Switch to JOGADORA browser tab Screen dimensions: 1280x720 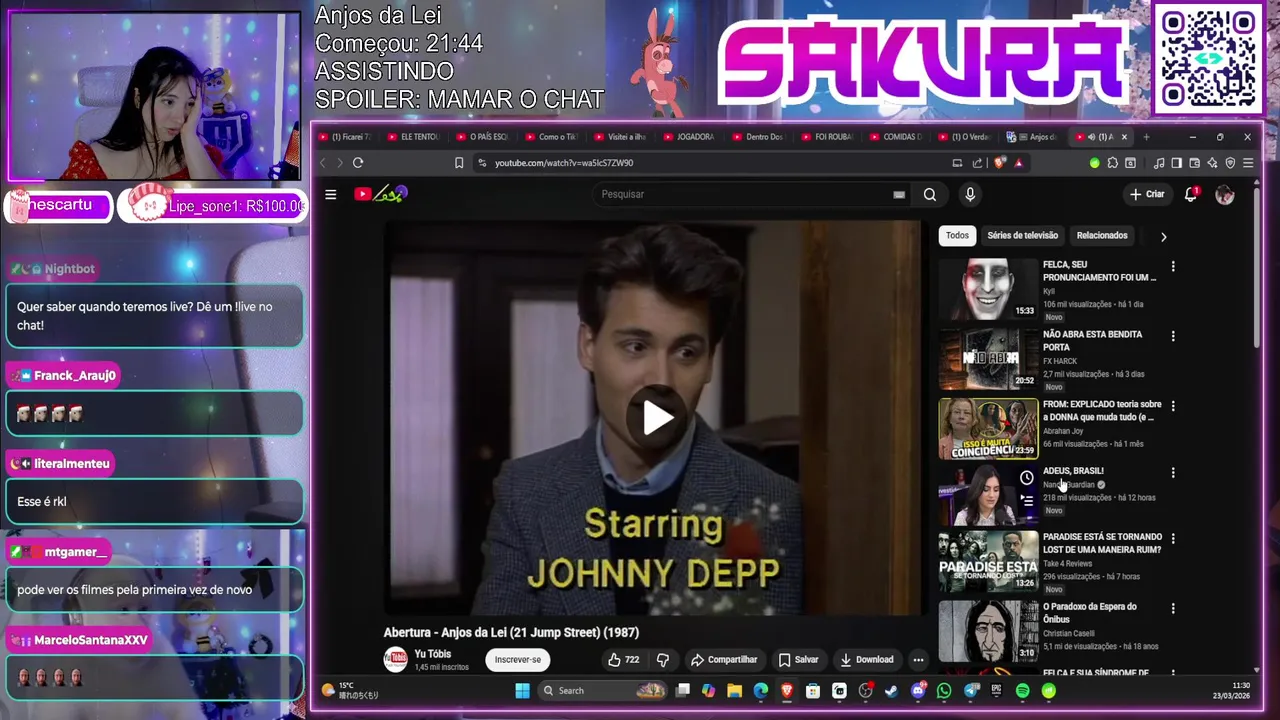688,137
